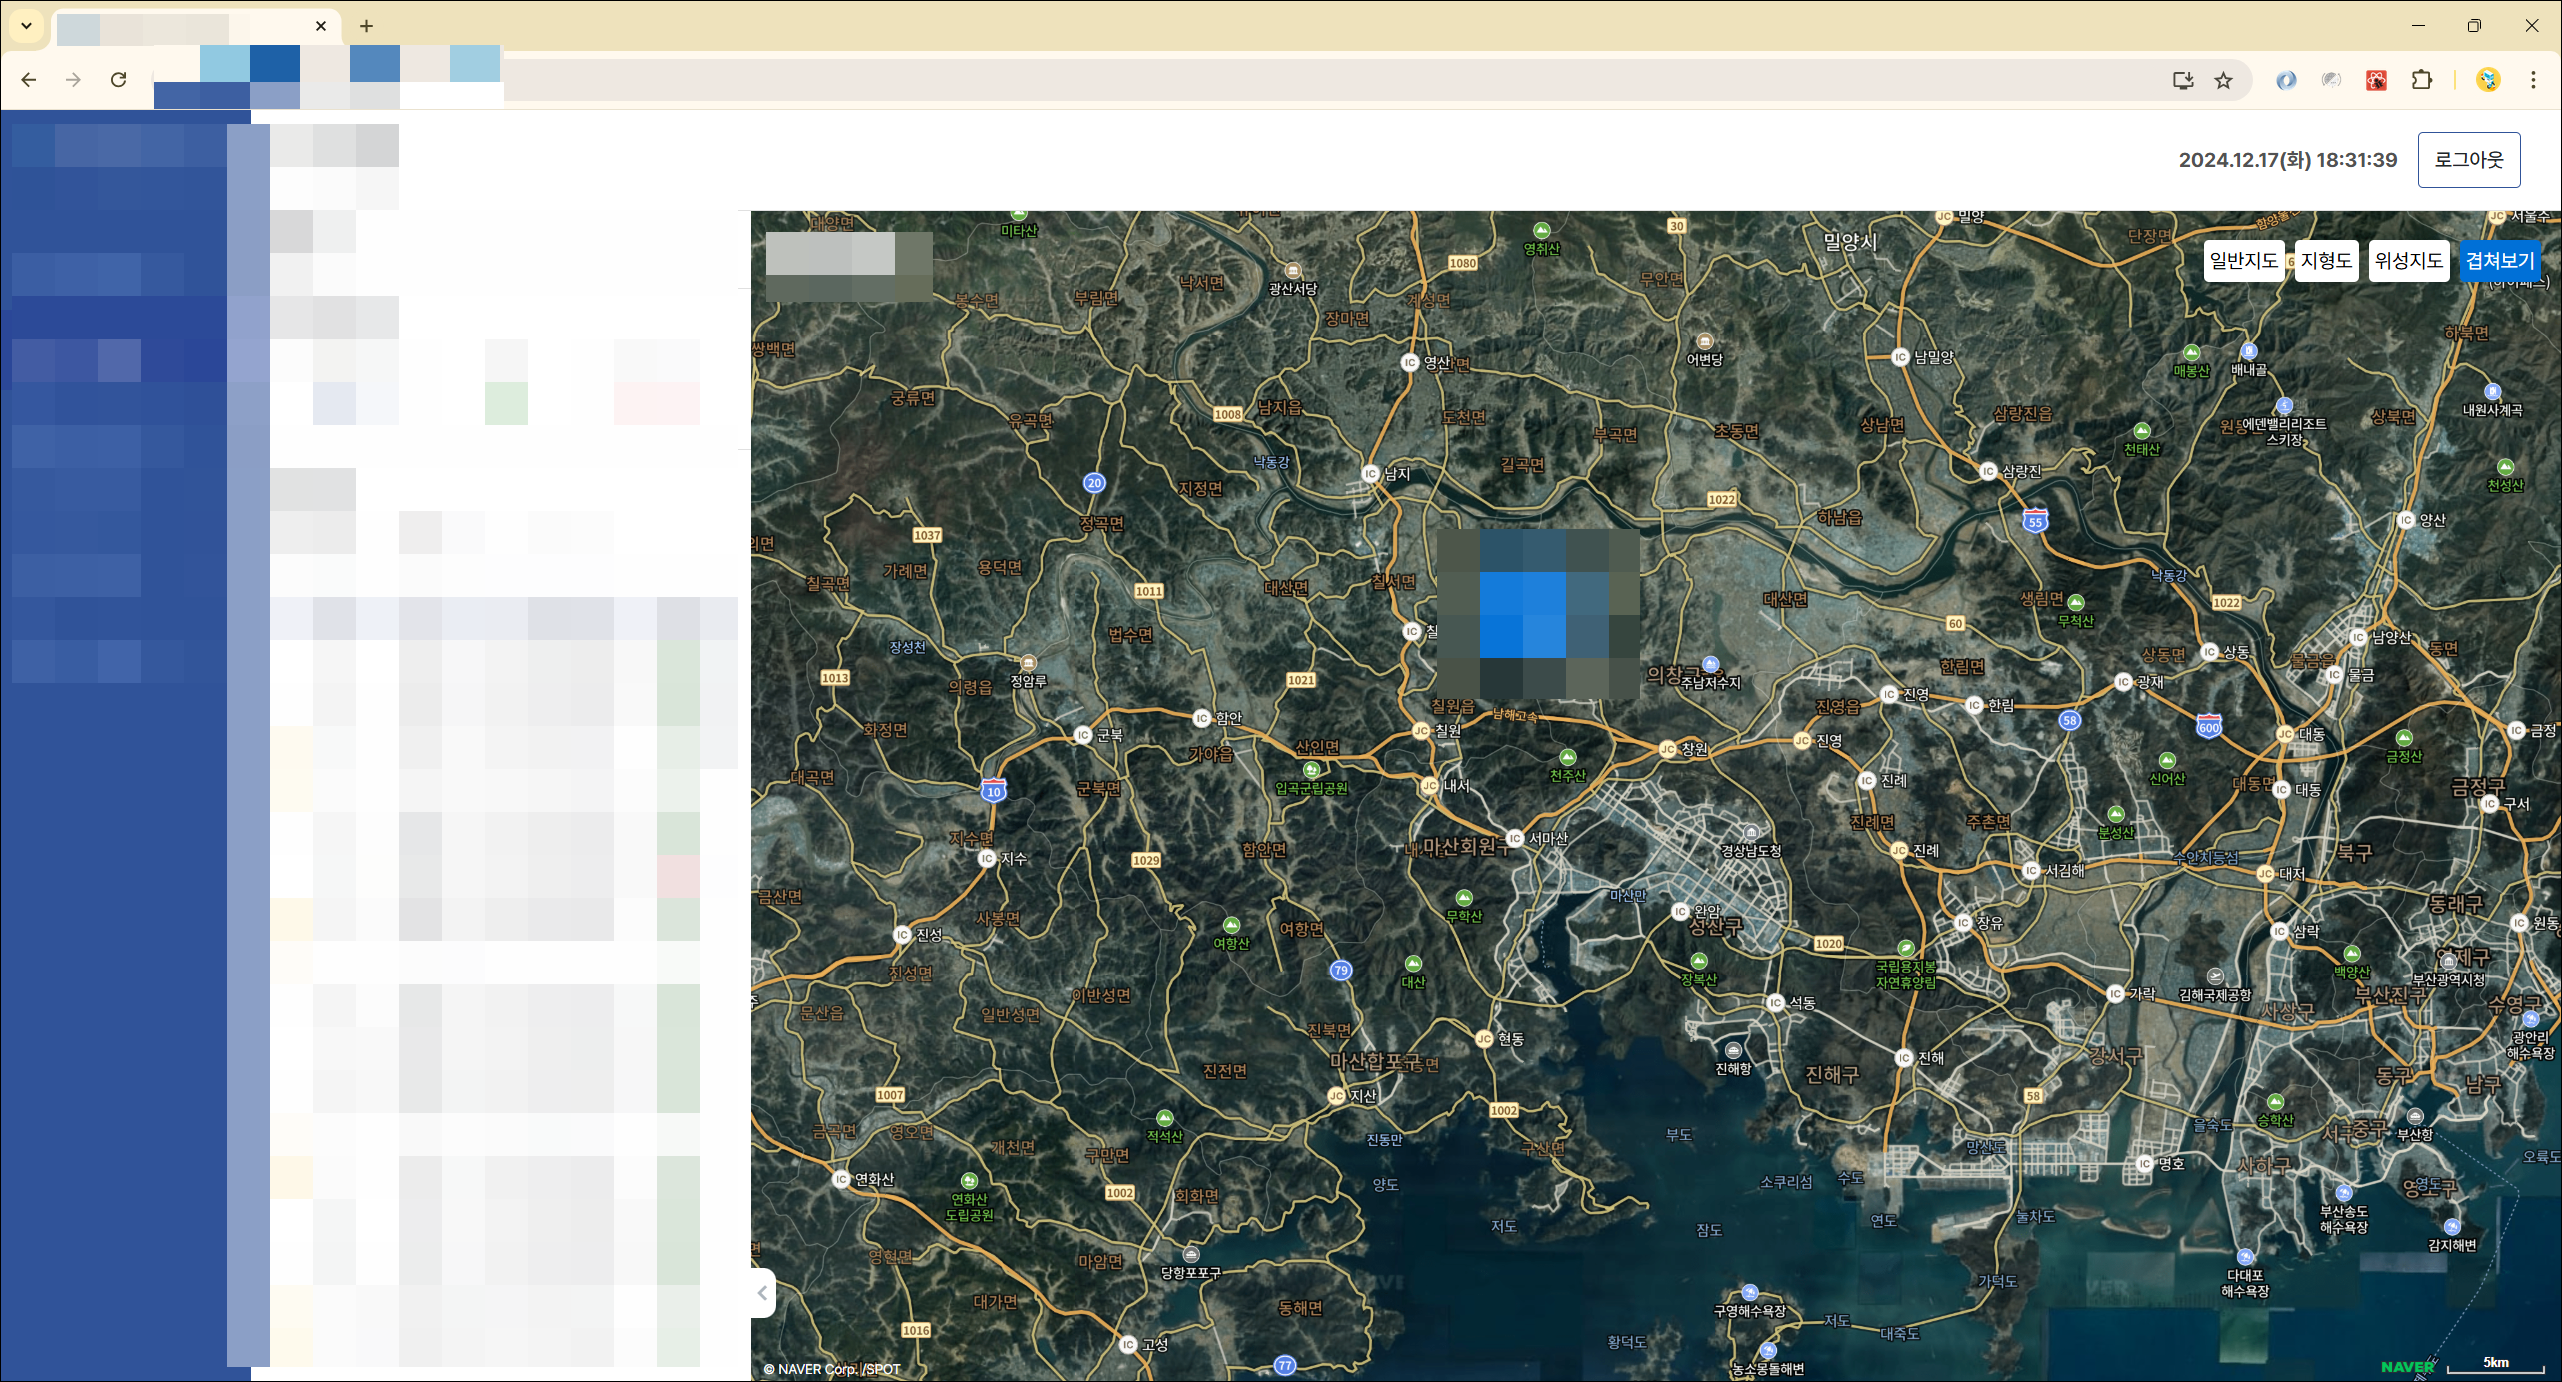Click the 경상남도청 landmark icon on map
This screenshot has width=2562, height=1382.
tap(1750, 833)
